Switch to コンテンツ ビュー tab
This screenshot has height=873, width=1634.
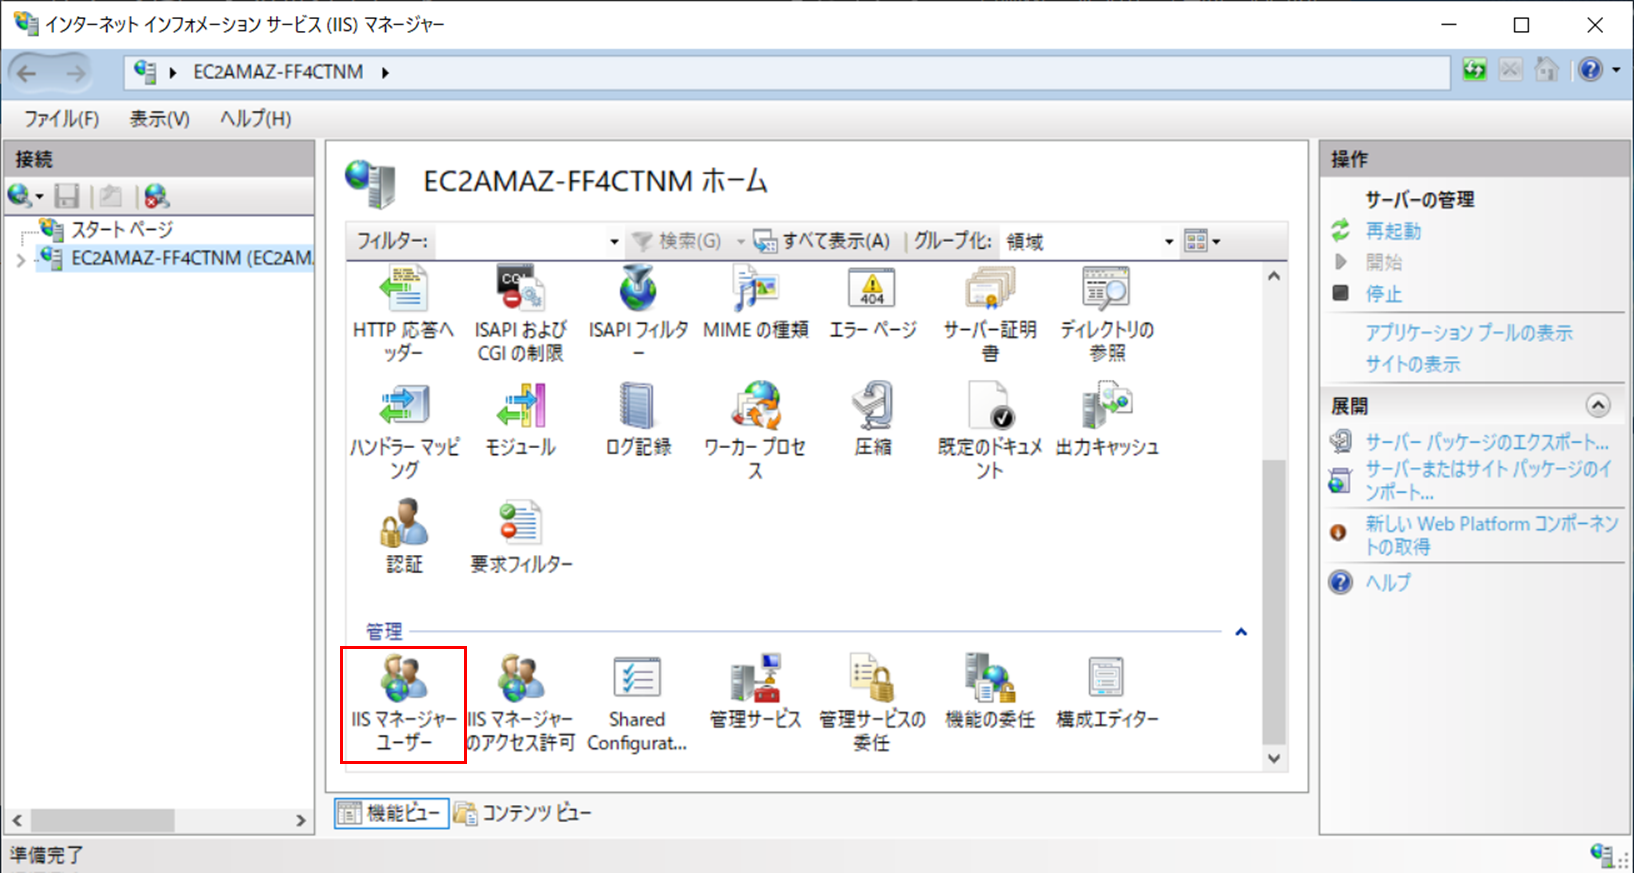coord(523,813)
